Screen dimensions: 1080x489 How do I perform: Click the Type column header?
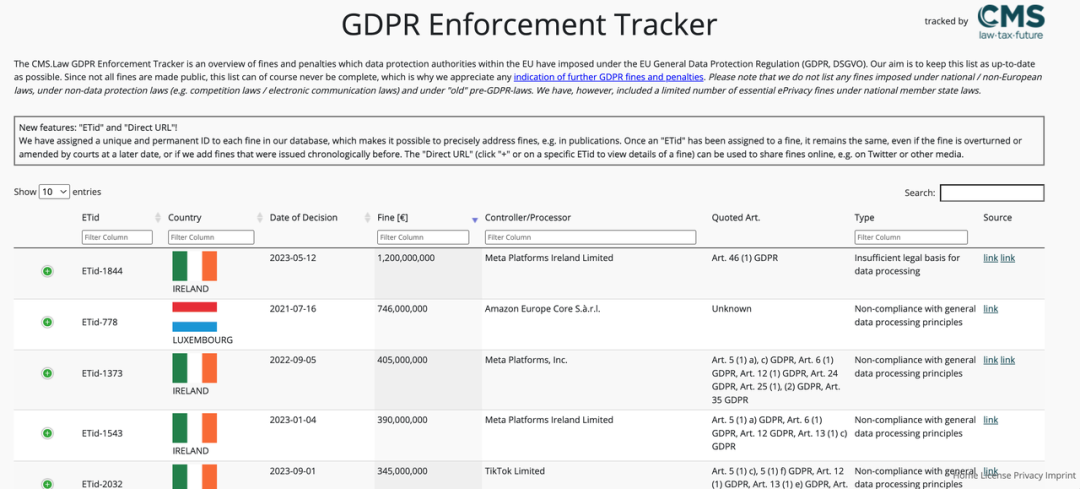coord(864,218)
